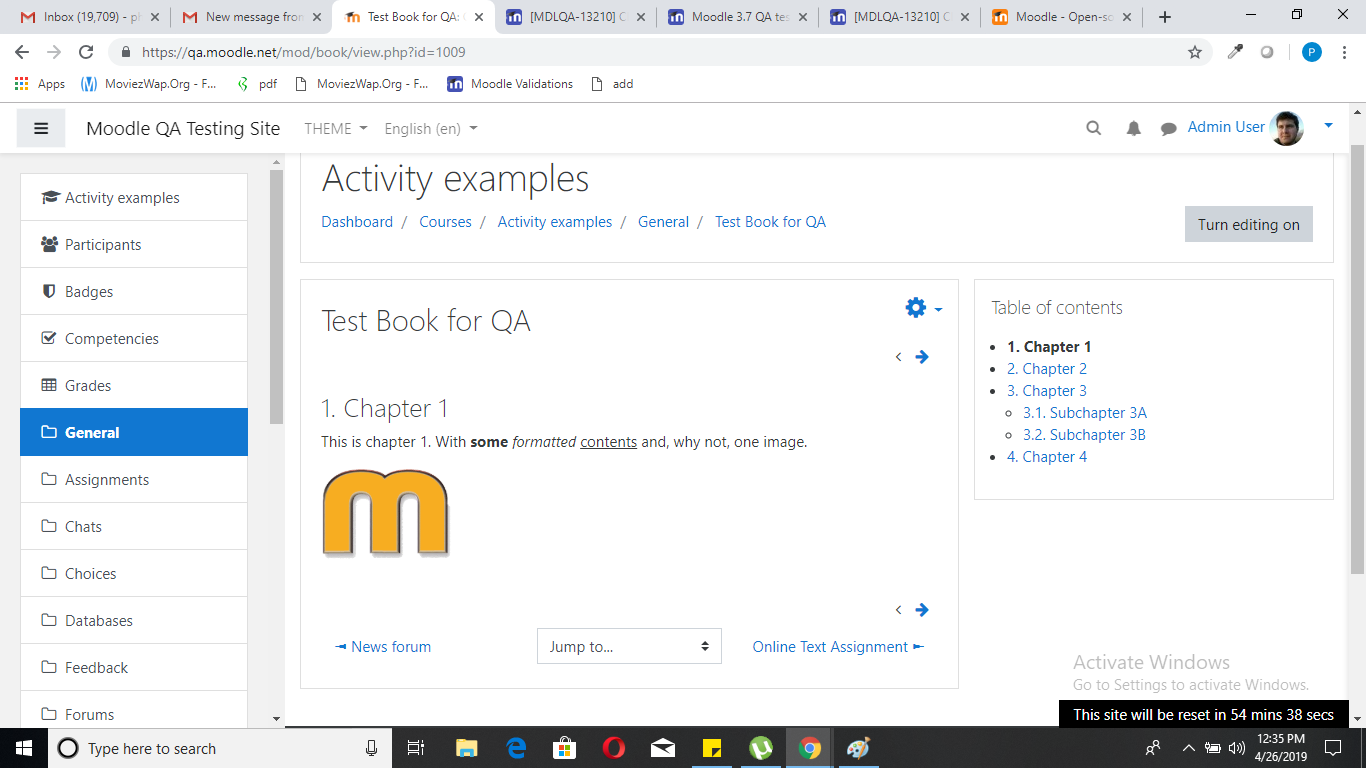The width and height of the screenshot is (1366, 768).
Task: Switch to the Moodle 3.7 QA test tab
Action: coord(736,17)
